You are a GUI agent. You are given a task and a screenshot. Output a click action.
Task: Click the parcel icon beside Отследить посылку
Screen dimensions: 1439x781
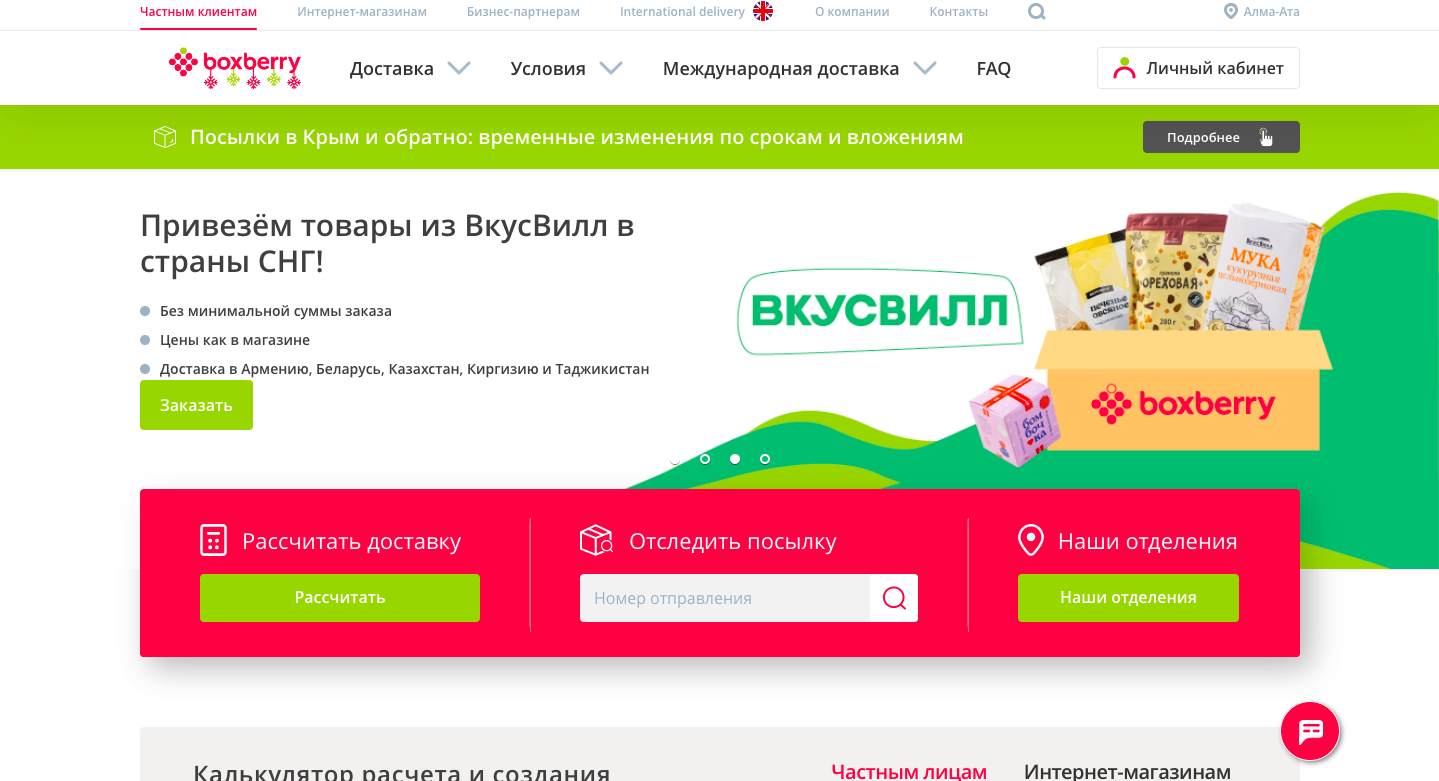(x=596, y=541)
